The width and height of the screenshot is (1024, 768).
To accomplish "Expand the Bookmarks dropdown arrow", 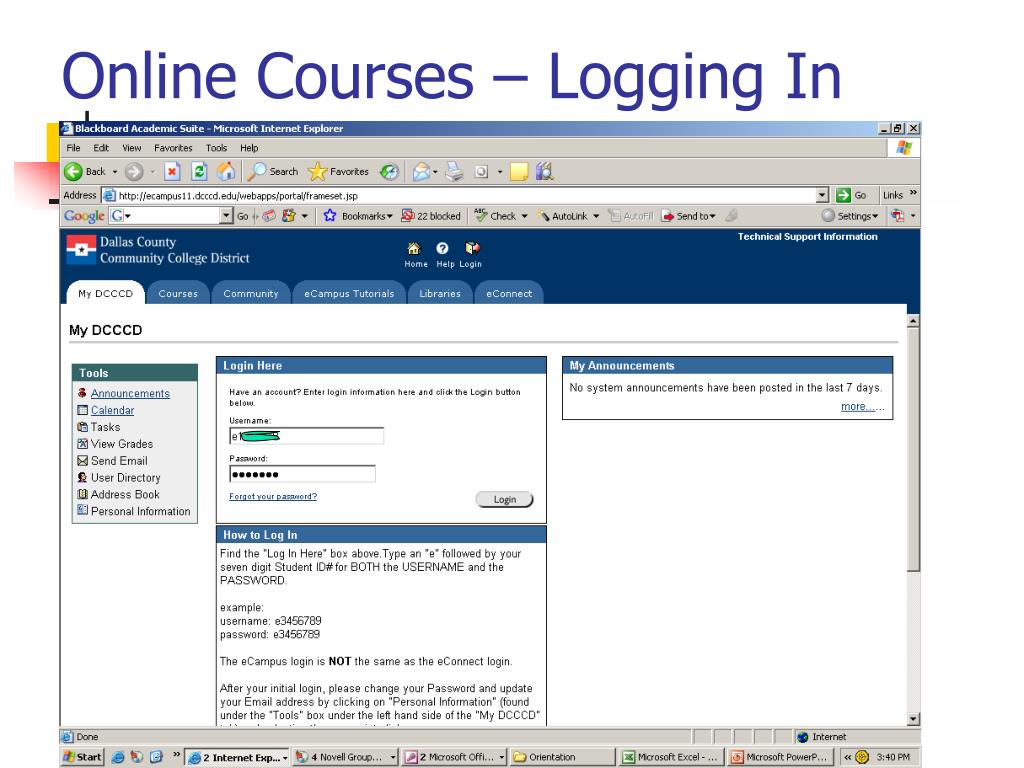I will pyautogui.click(x=389, y=216).
